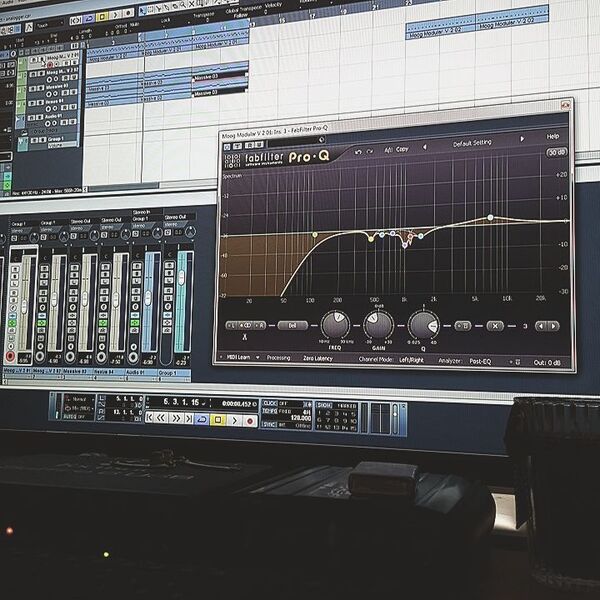600x600 pixels.
Task: Click Undo arrow in Pro-Q header
Action: point(358,152)
